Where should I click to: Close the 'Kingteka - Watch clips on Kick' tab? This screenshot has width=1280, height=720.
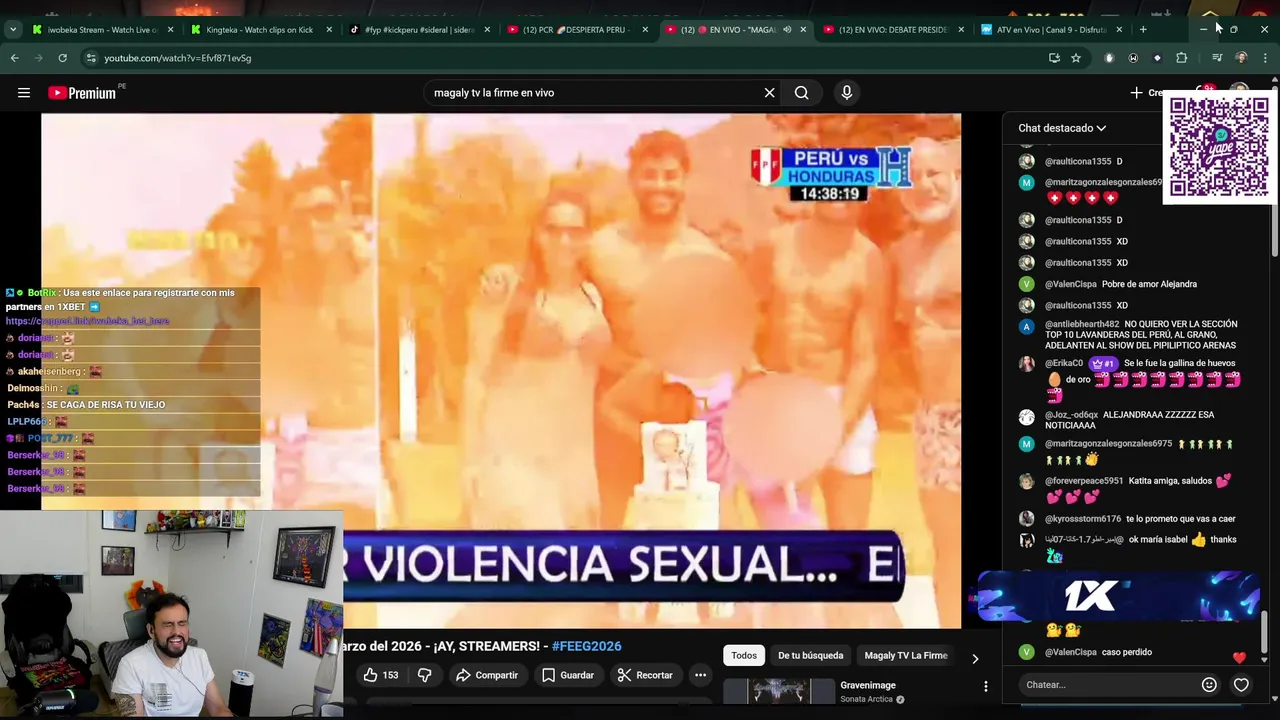pyautogui.click(x=329, y=30)
